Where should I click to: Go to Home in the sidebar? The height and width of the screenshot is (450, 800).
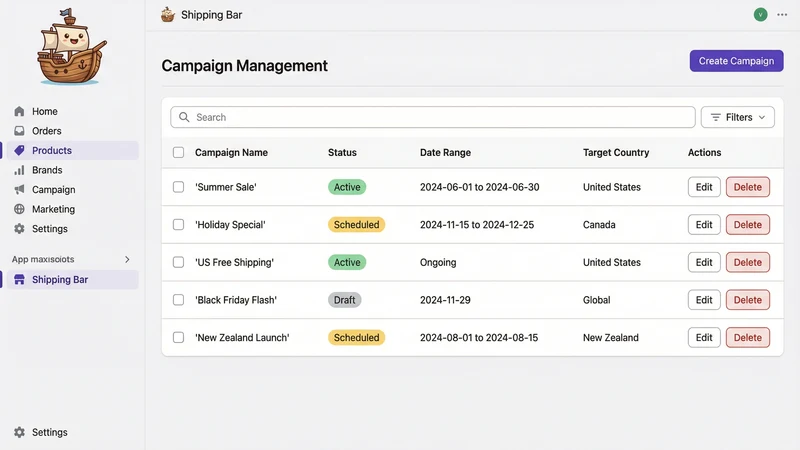pos(72,111)
